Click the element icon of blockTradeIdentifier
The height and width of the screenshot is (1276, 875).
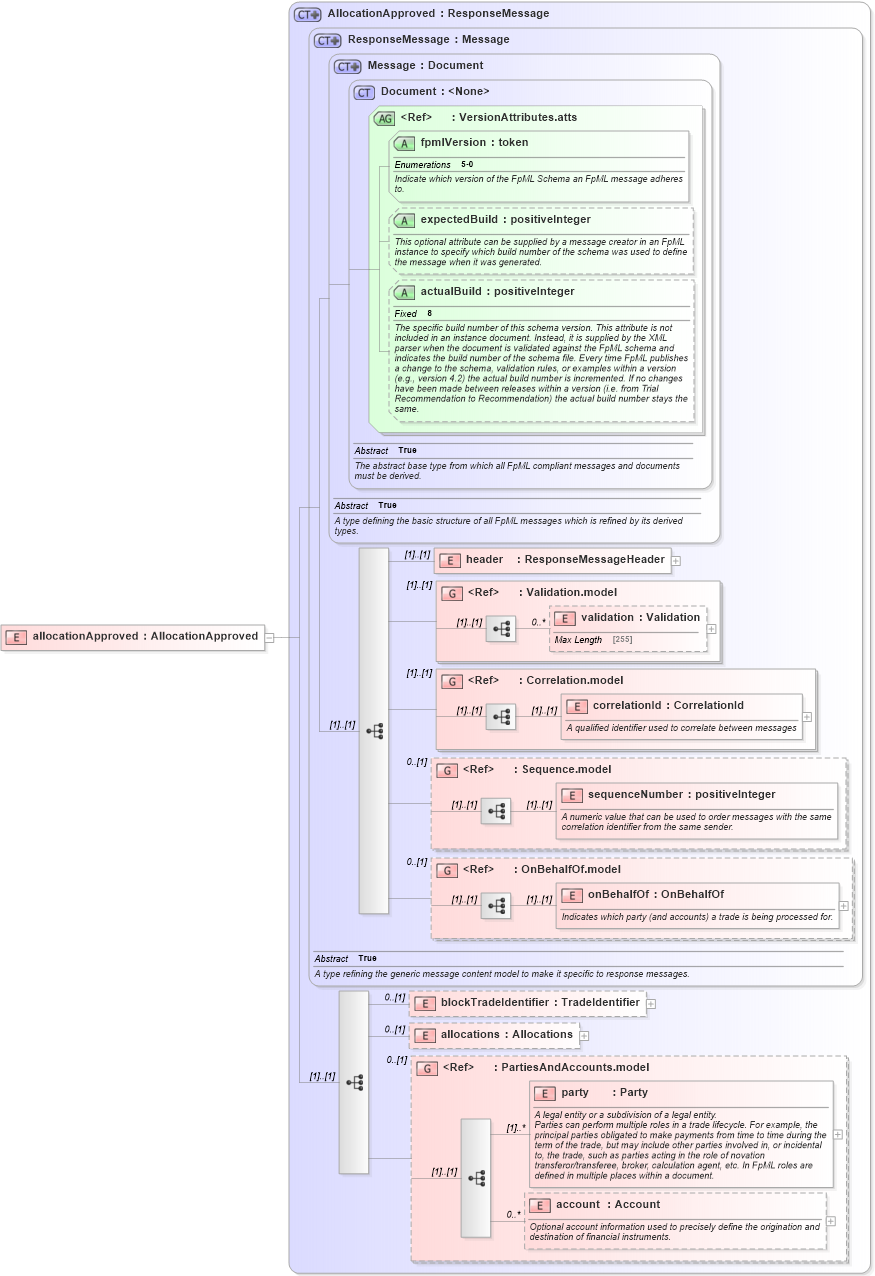pyautogui.click(x=424, y=1003)
